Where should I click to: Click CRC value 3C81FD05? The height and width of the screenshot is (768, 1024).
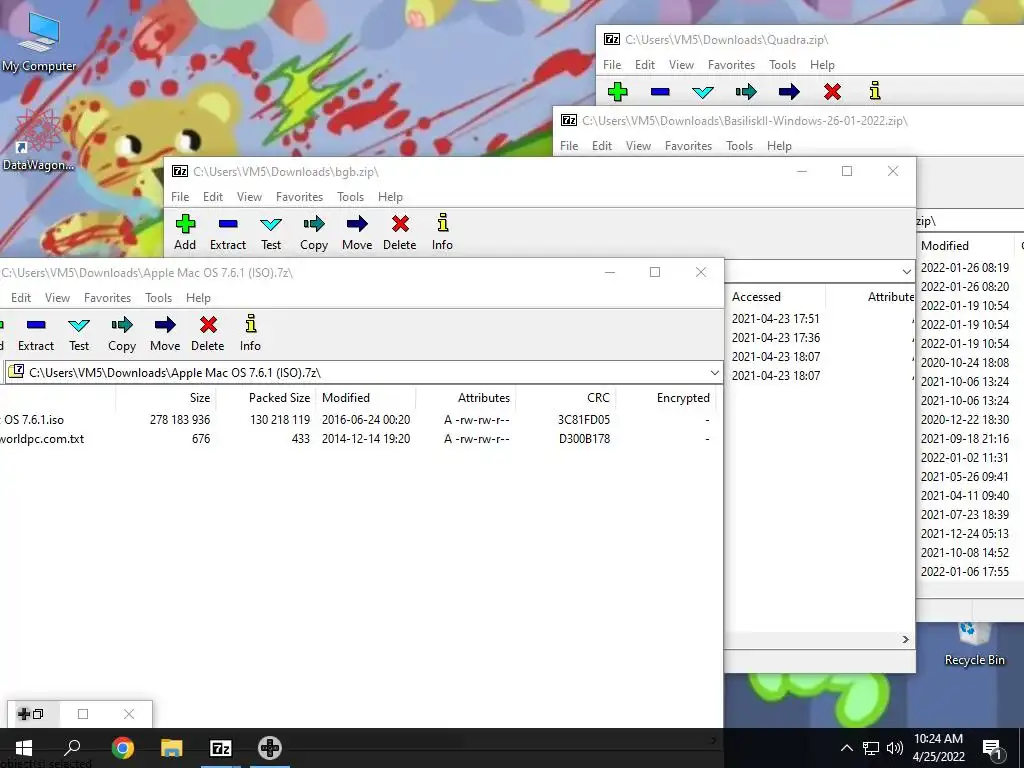pyautogui.click(x=584, y=420)
